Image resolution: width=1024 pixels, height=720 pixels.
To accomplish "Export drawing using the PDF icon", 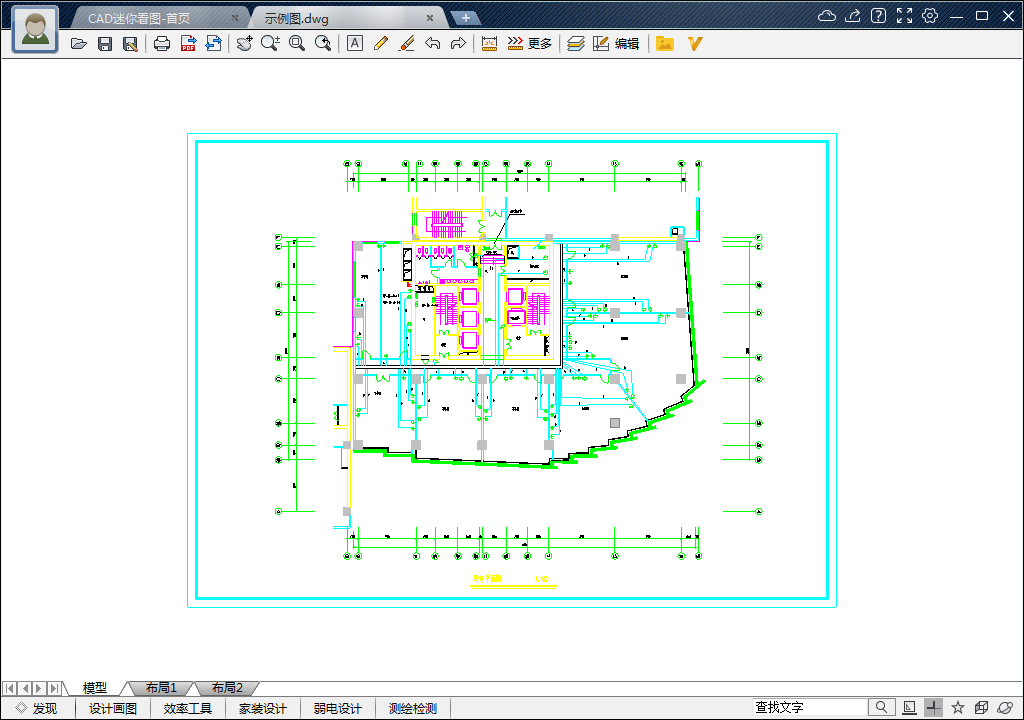I will 187,44.
